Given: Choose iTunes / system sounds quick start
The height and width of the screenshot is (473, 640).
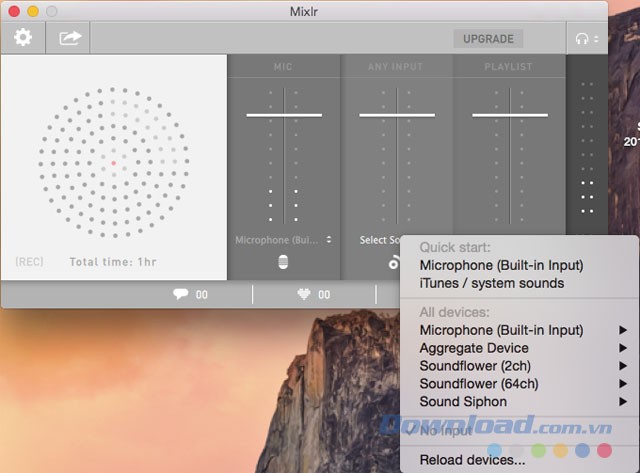Looking at the screenshot, I should [491, 283].
